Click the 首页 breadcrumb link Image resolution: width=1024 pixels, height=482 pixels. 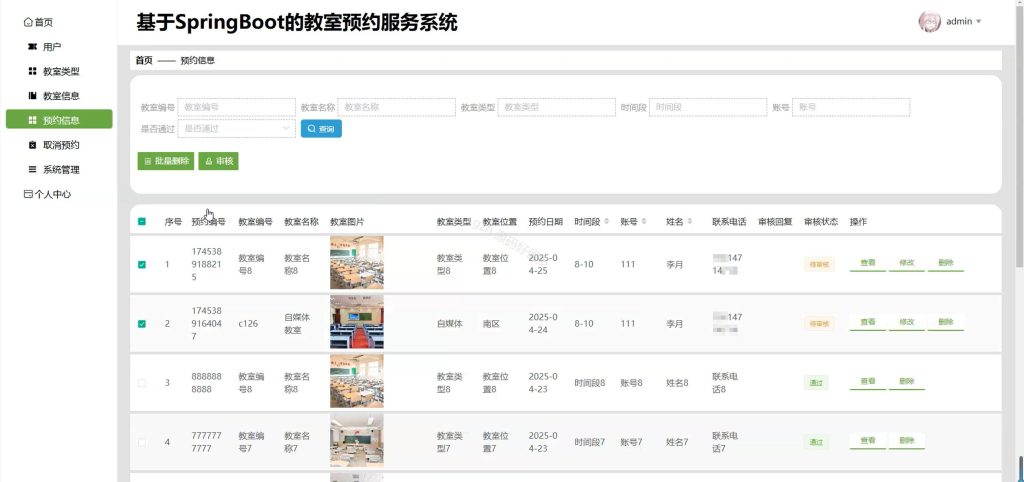144,60
